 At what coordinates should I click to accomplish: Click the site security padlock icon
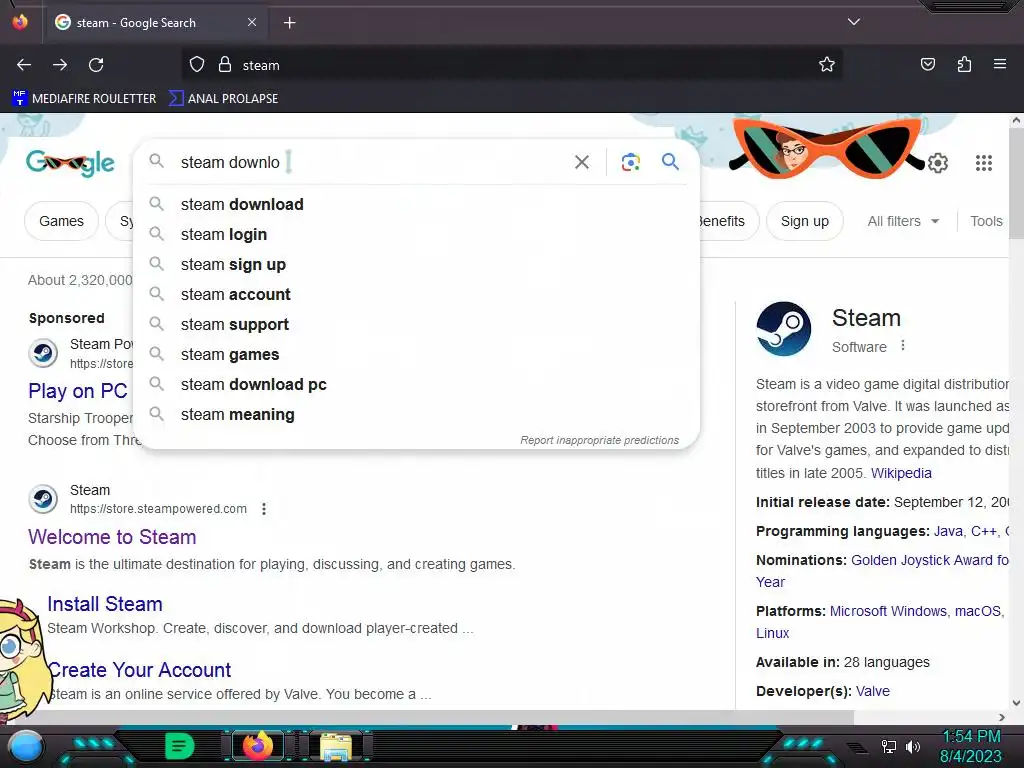225,65
